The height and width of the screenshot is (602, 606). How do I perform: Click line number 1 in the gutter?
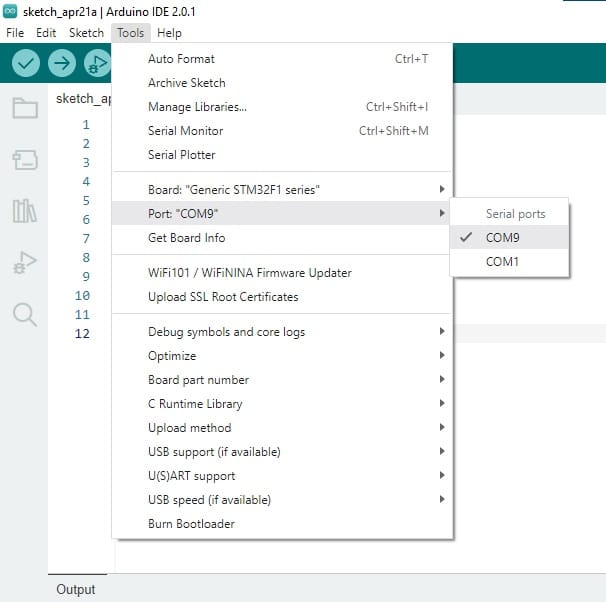86,124
